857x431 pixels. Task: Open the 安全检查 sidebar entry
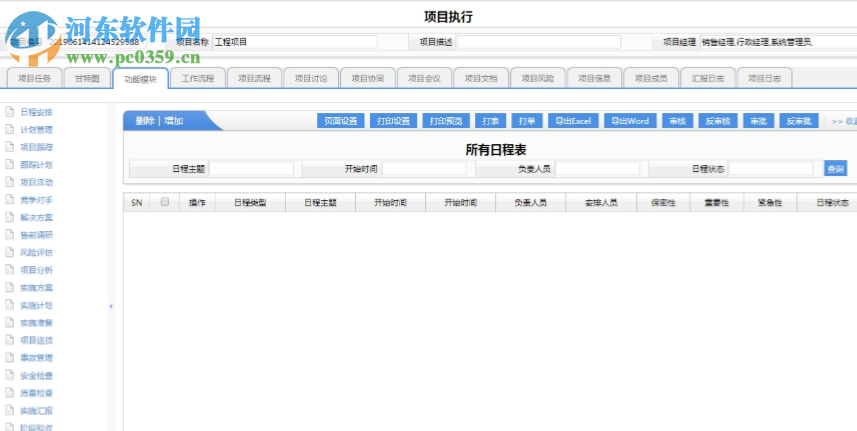[36, 376]
